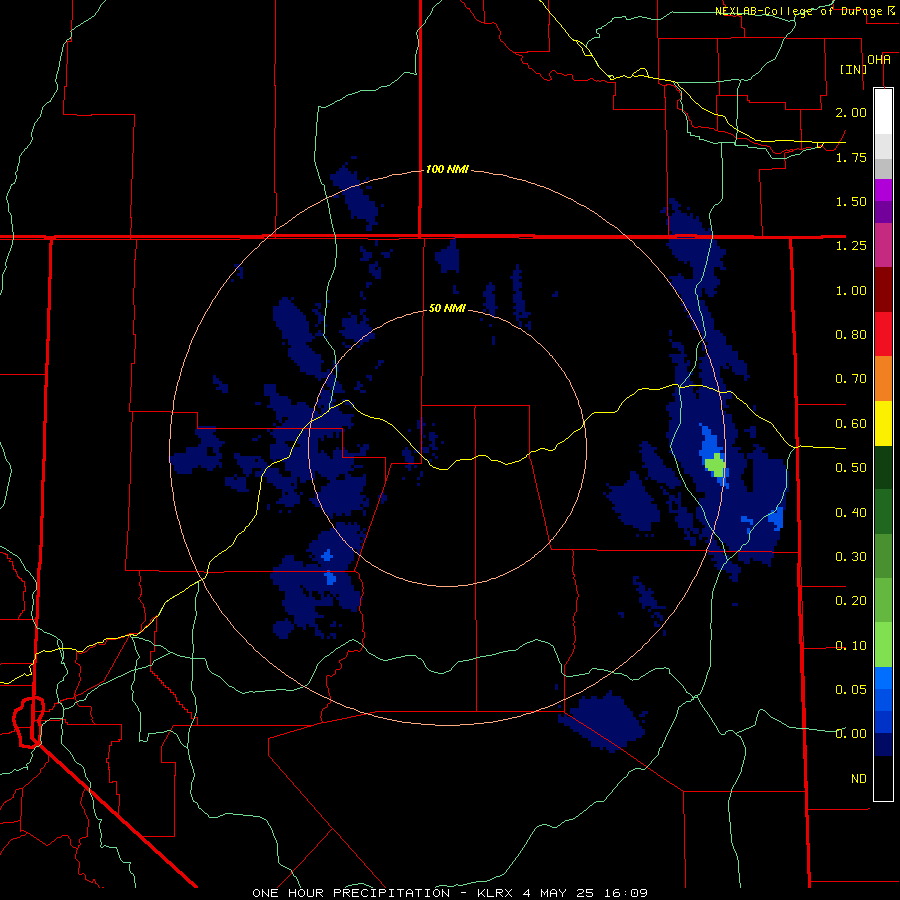Pick the darkest green legend swatch near 0.50

pyautogui.click(x=883, y=467)
